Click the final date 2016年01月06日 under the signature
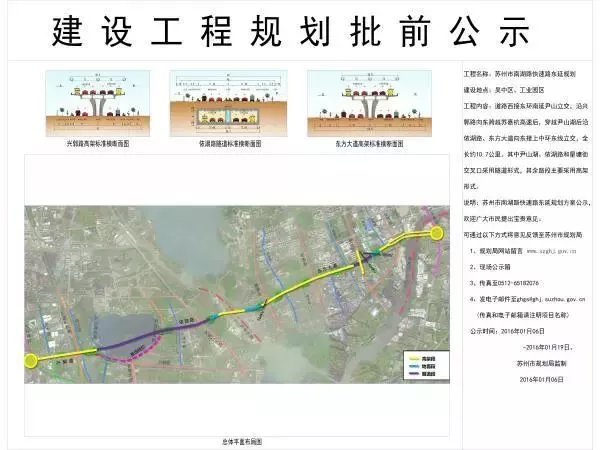Screen dimensions: 600x450 click(541, 380)
